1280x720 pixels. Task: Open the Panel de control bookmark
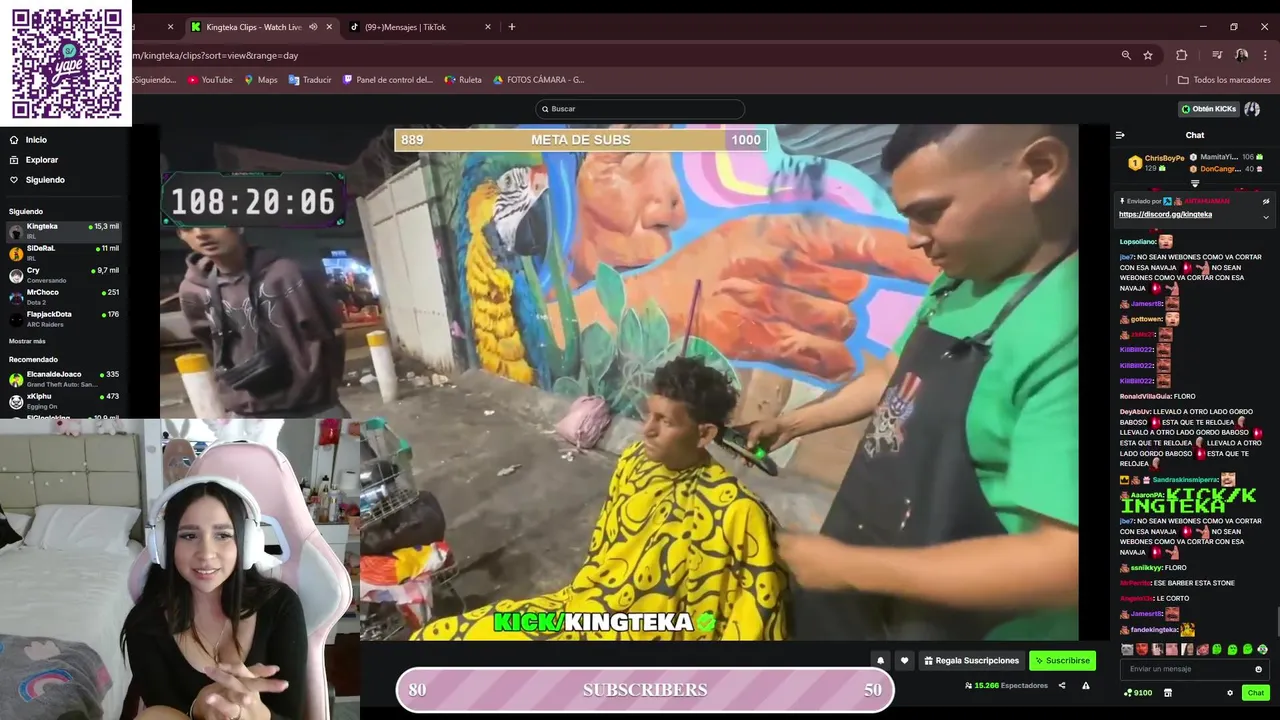[388, 80]
